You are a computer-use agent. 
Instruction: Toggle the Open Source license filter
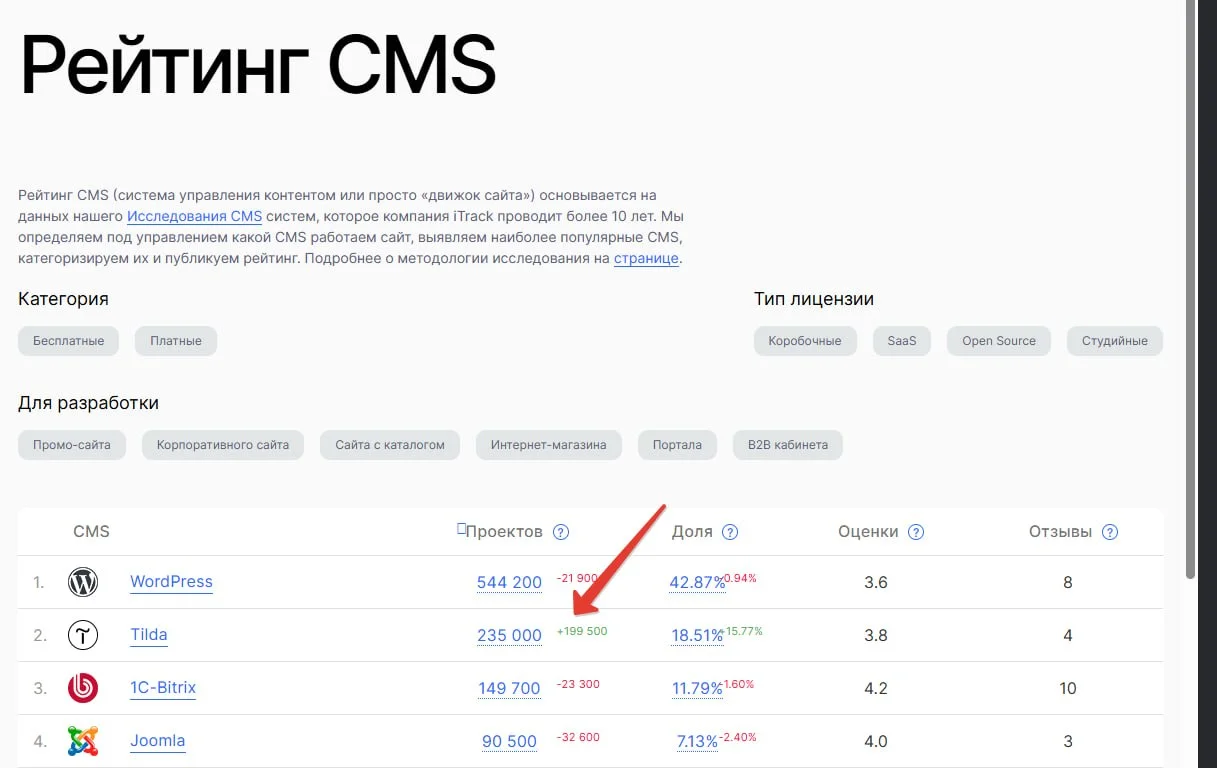[x=999, y=341]
